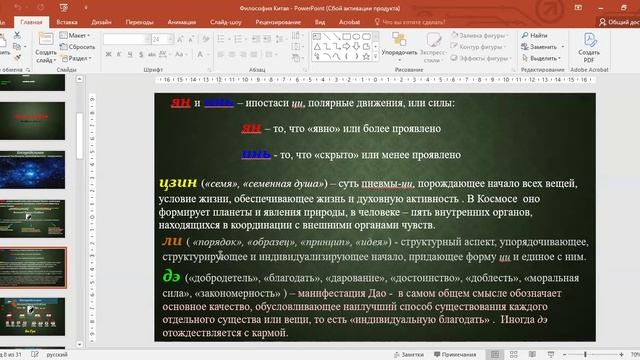Click the Найти search icon
The height and width of the screenshot is (360, 640).
tap(525, 36)
